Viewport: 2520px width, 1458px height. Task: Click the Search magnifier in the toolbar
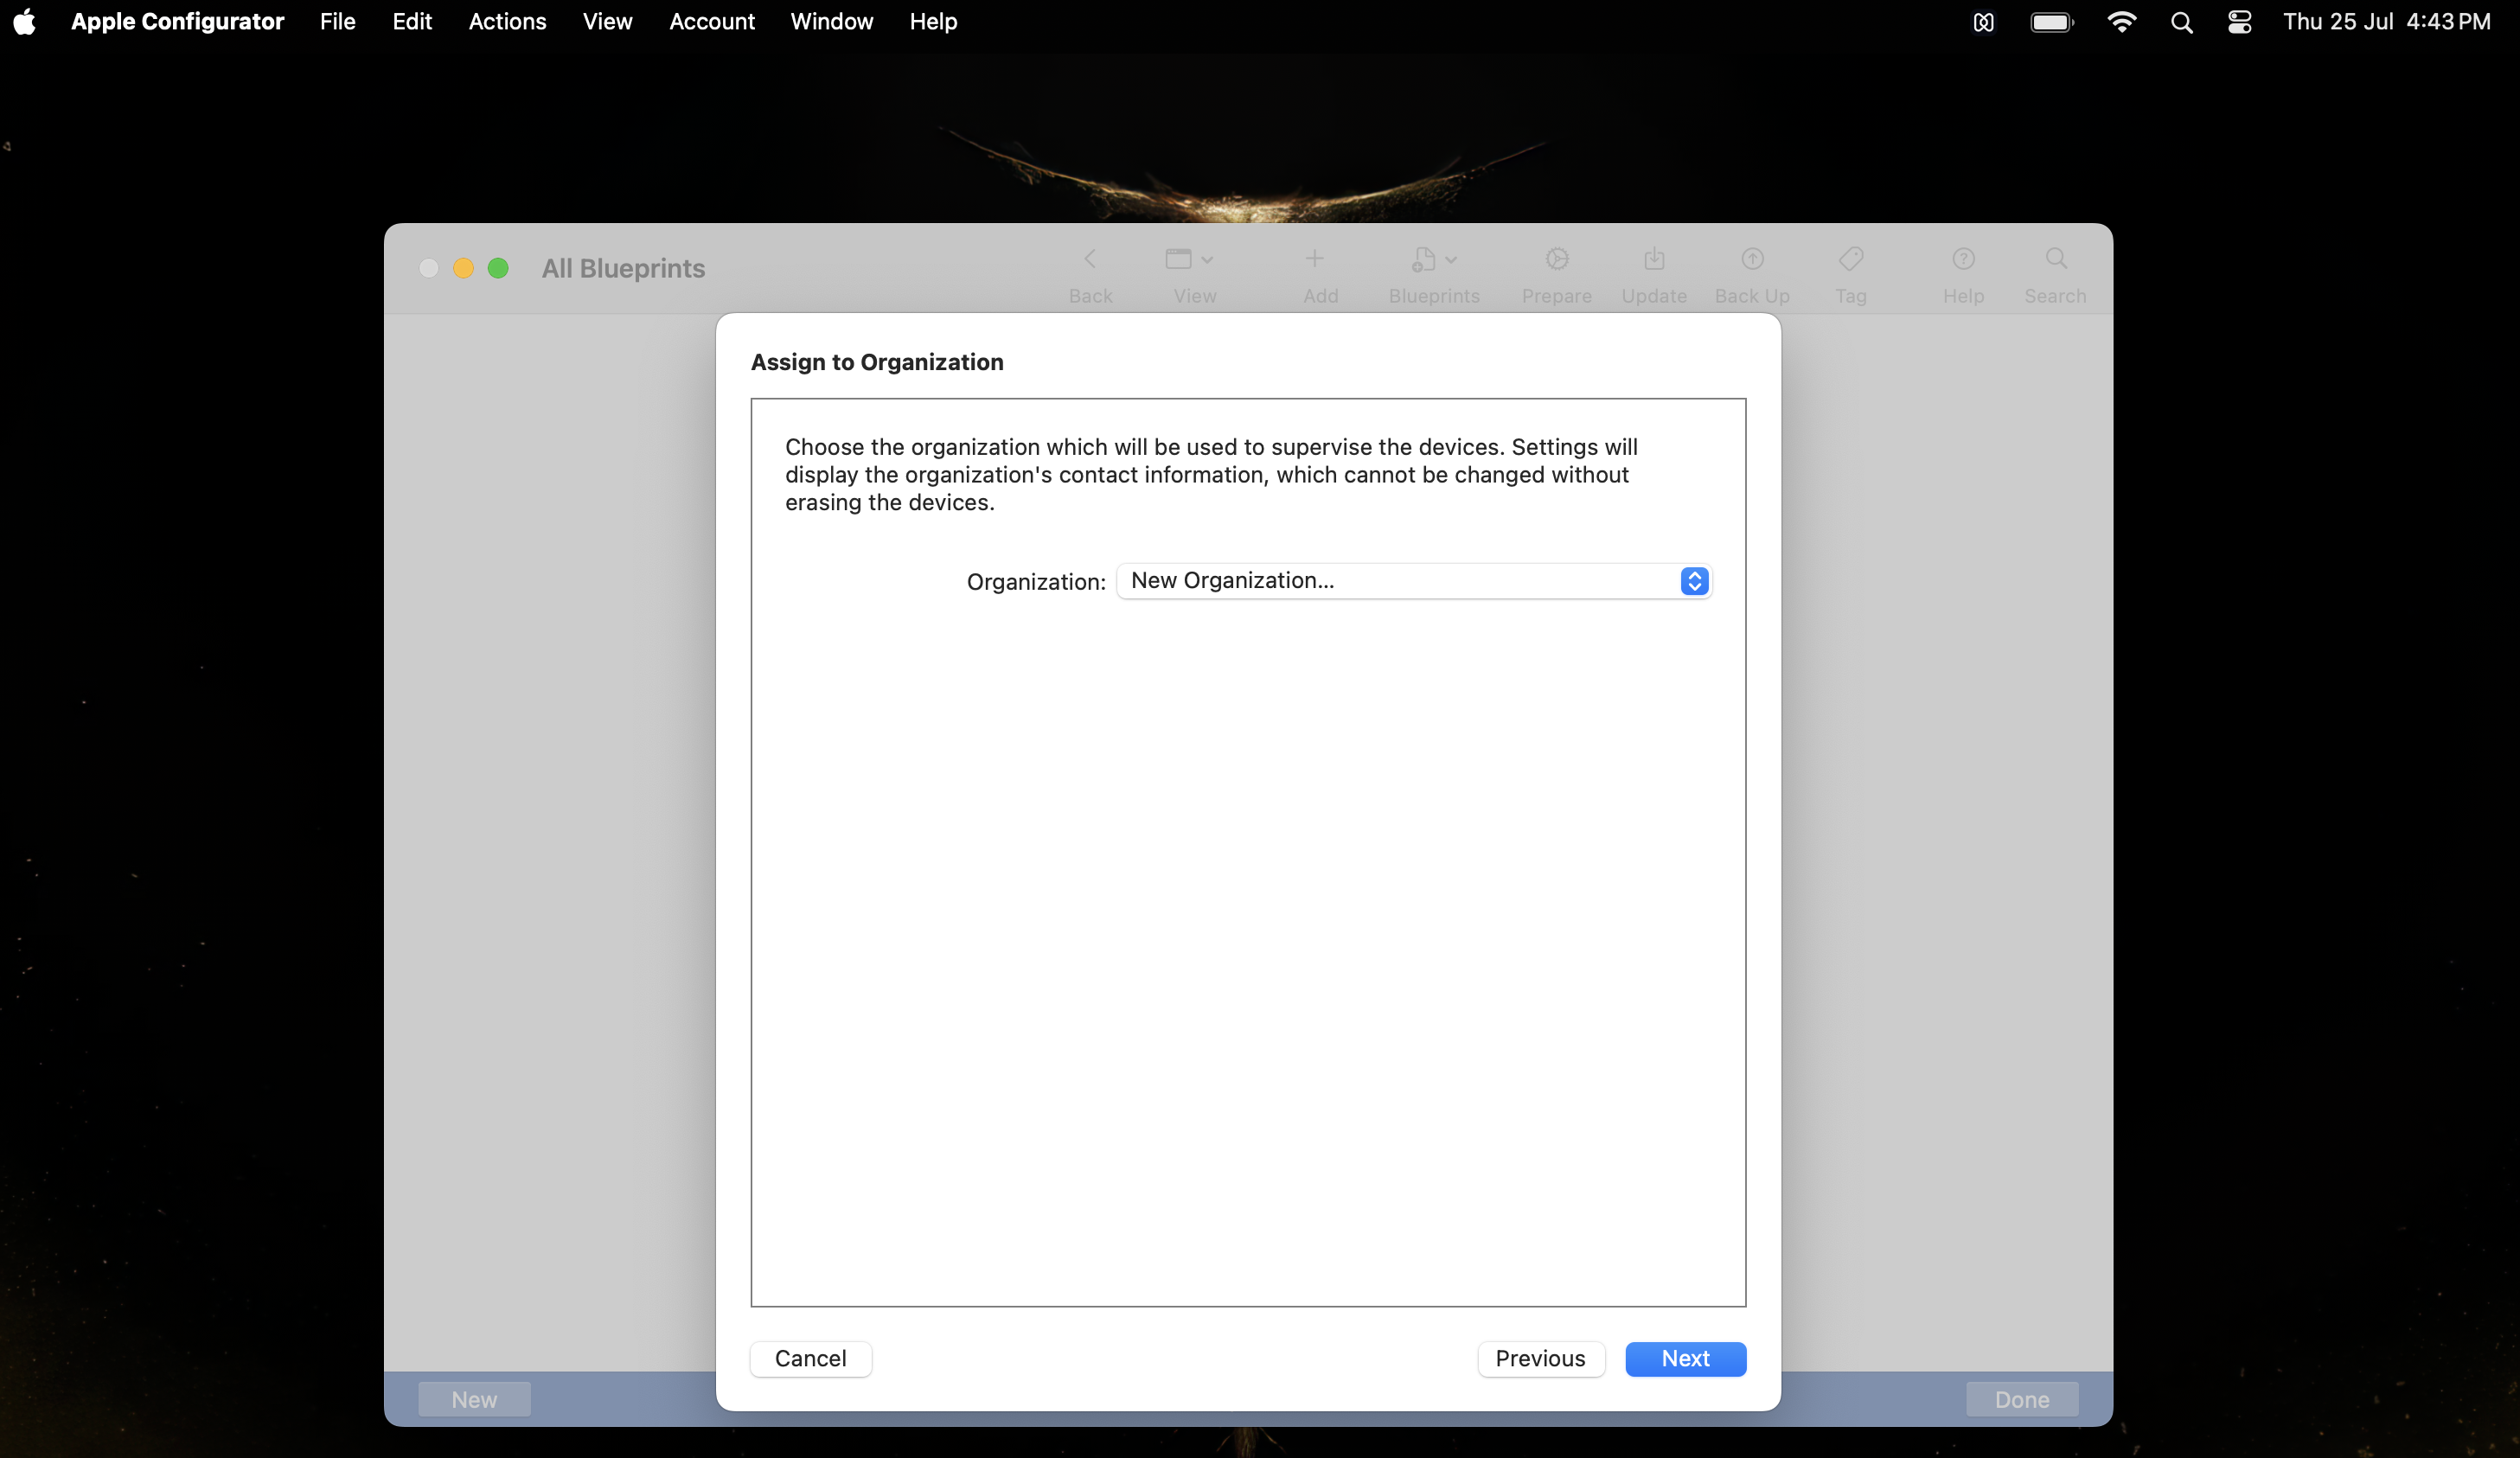[2055, 259]
